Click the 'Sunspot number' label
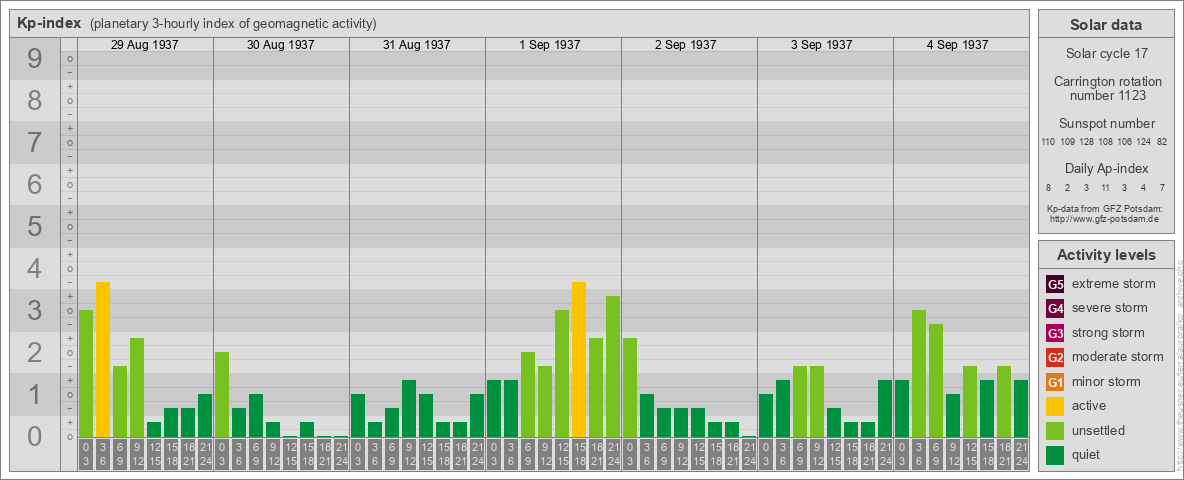 coord(1106,124)
